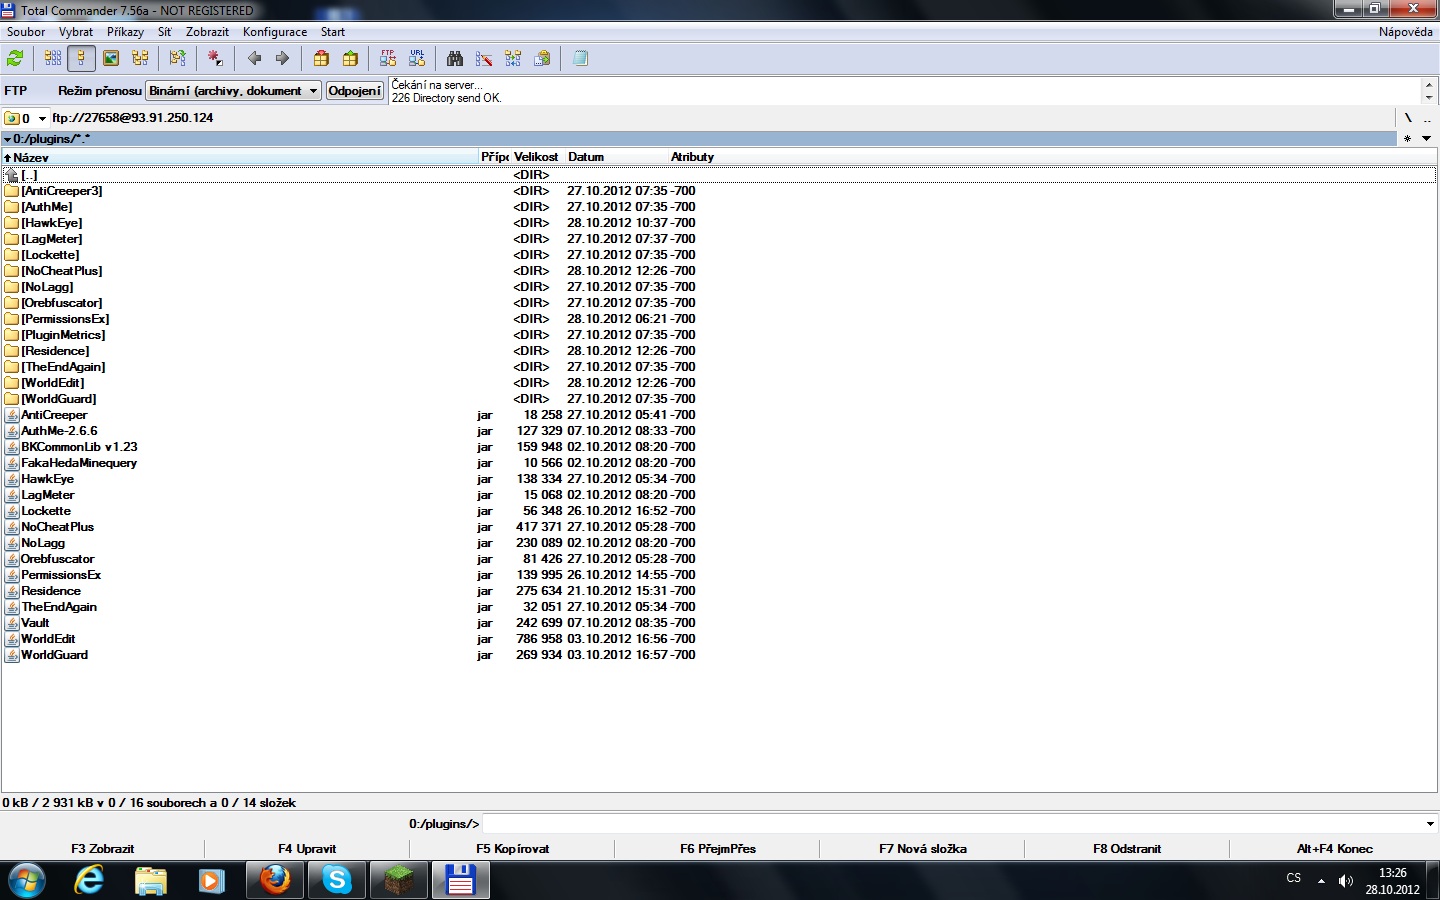Click the red asterisk selection icon
Image resolution: width=1440 pixels, height=900 pixels.
coord(215,59)
